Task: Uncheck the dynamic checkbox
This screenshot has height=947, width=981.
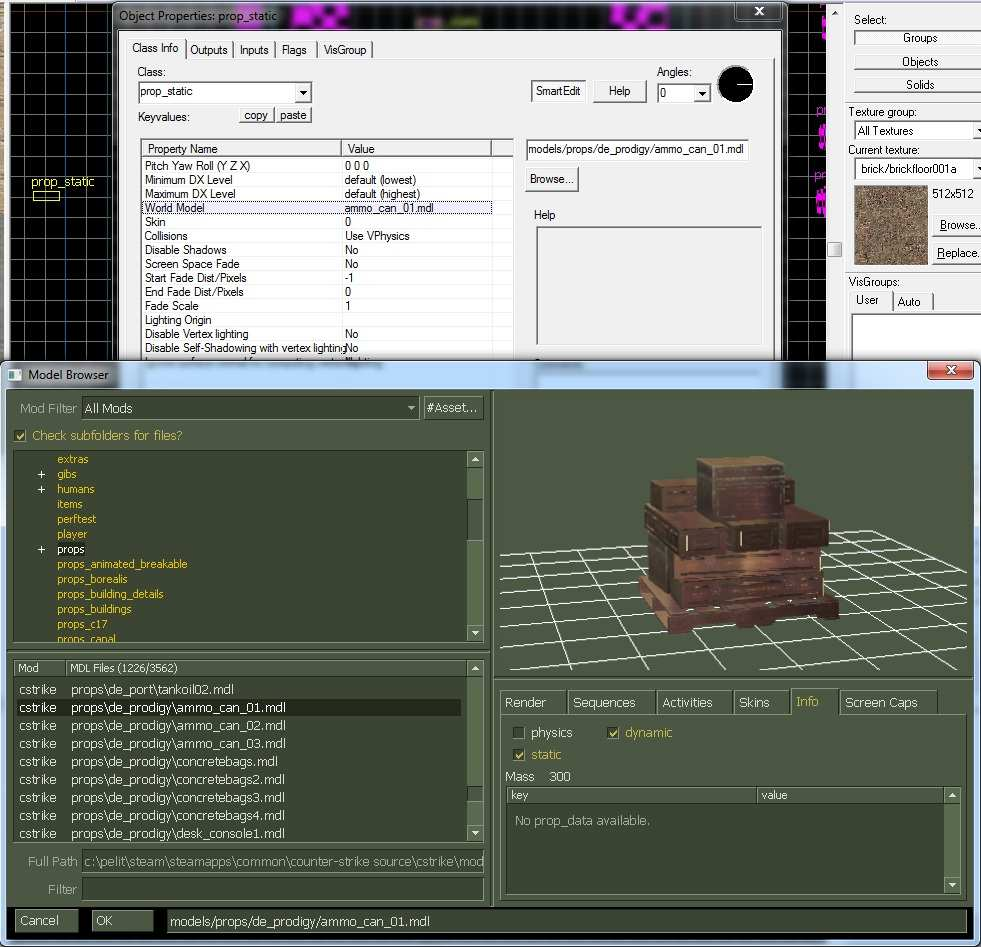Action: [x=612, y=732]
